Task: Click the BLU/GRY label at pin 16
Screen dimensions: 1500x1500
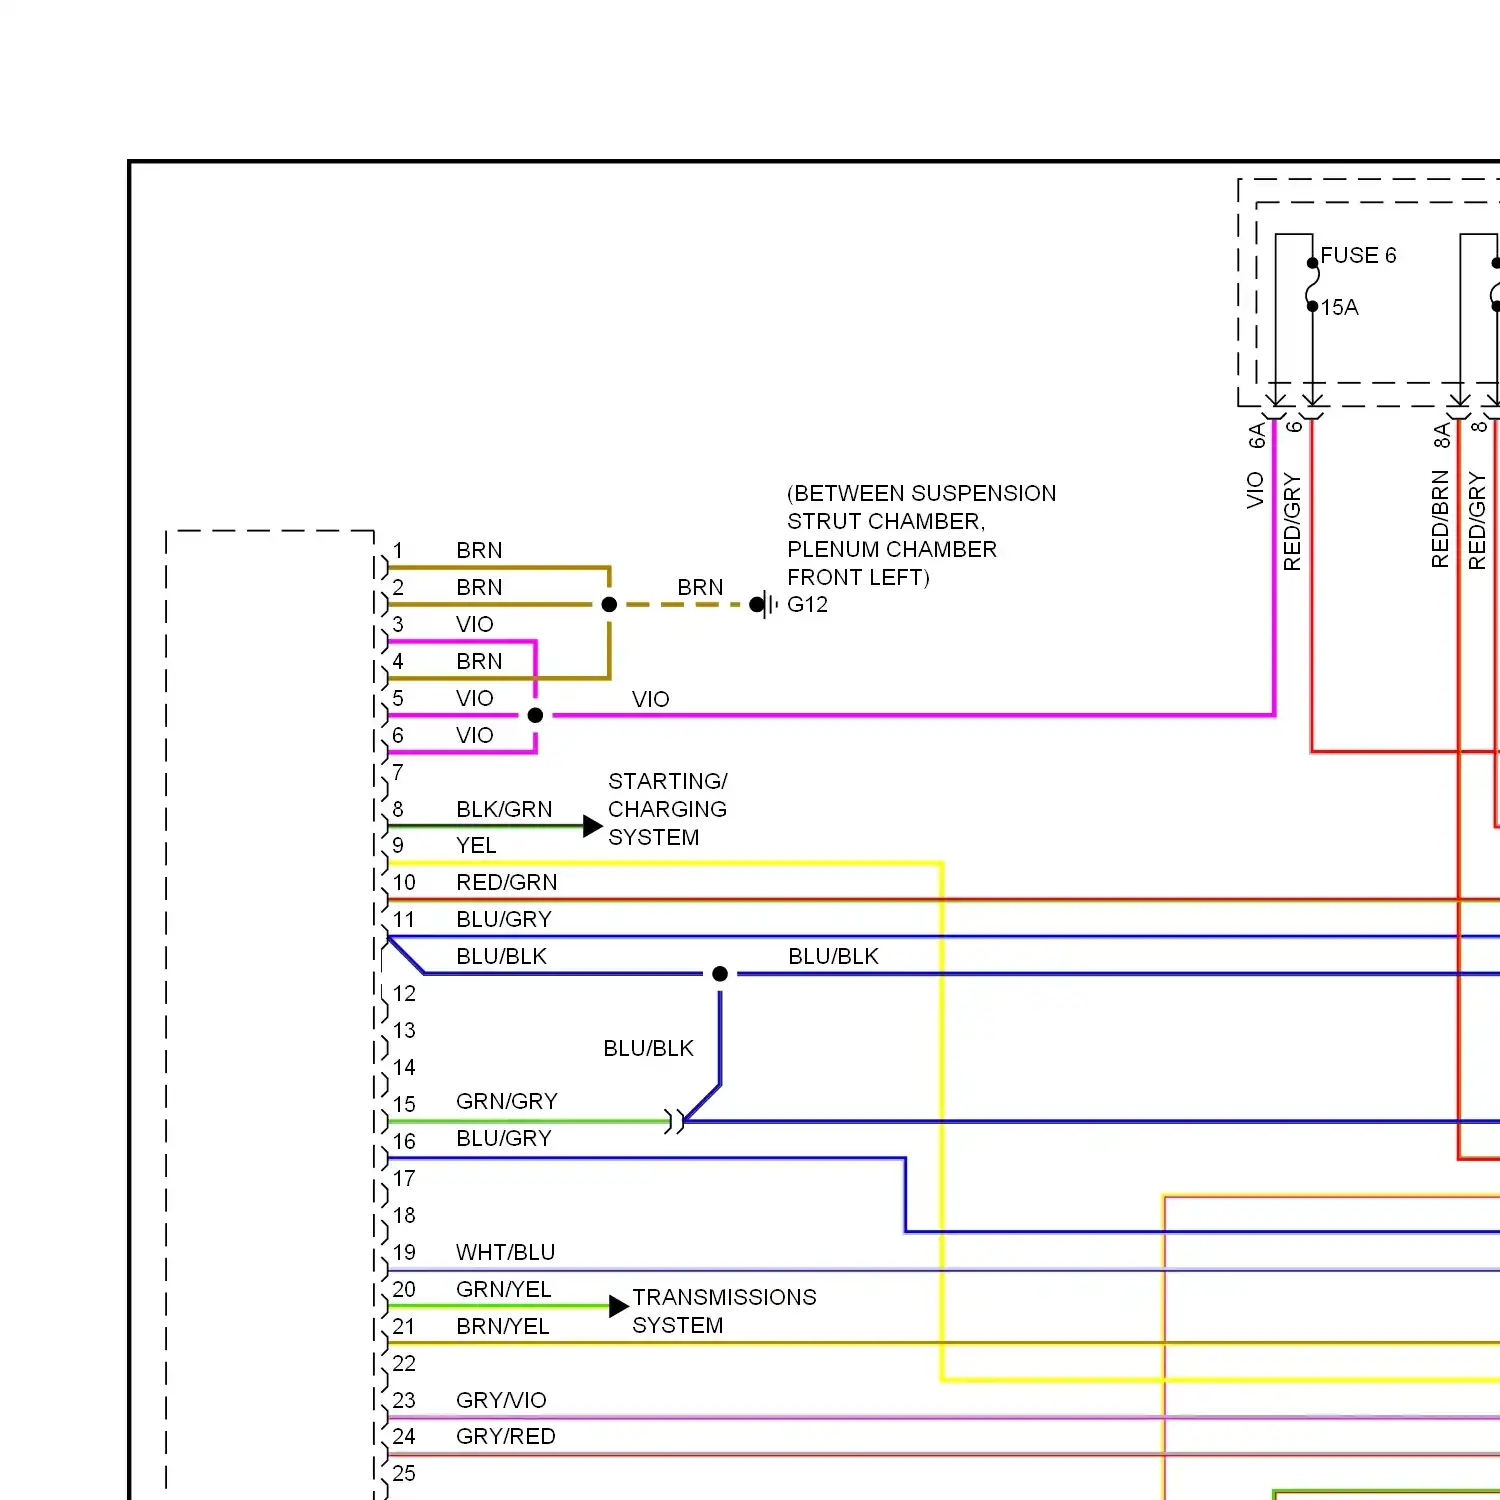Action: pos(504,1139)
